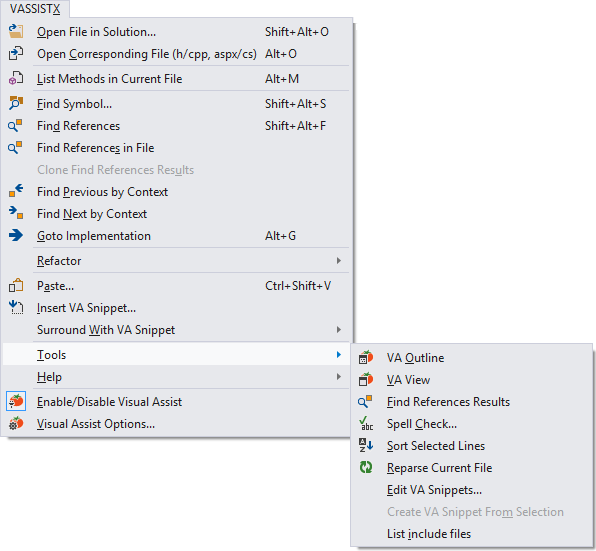The height and width of the screenshot is (551, 596).
Task: Click the Open Corresponding File icon
Action: coord(16,54)
